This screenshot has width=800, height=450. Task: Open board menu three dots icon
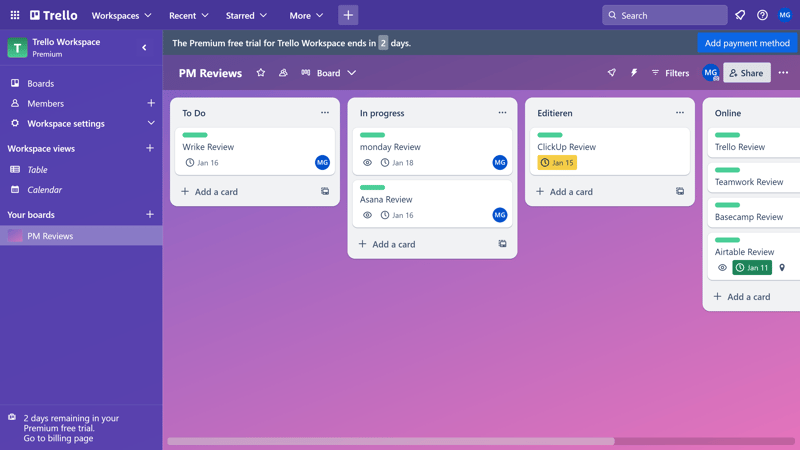(x=783, y=73)
